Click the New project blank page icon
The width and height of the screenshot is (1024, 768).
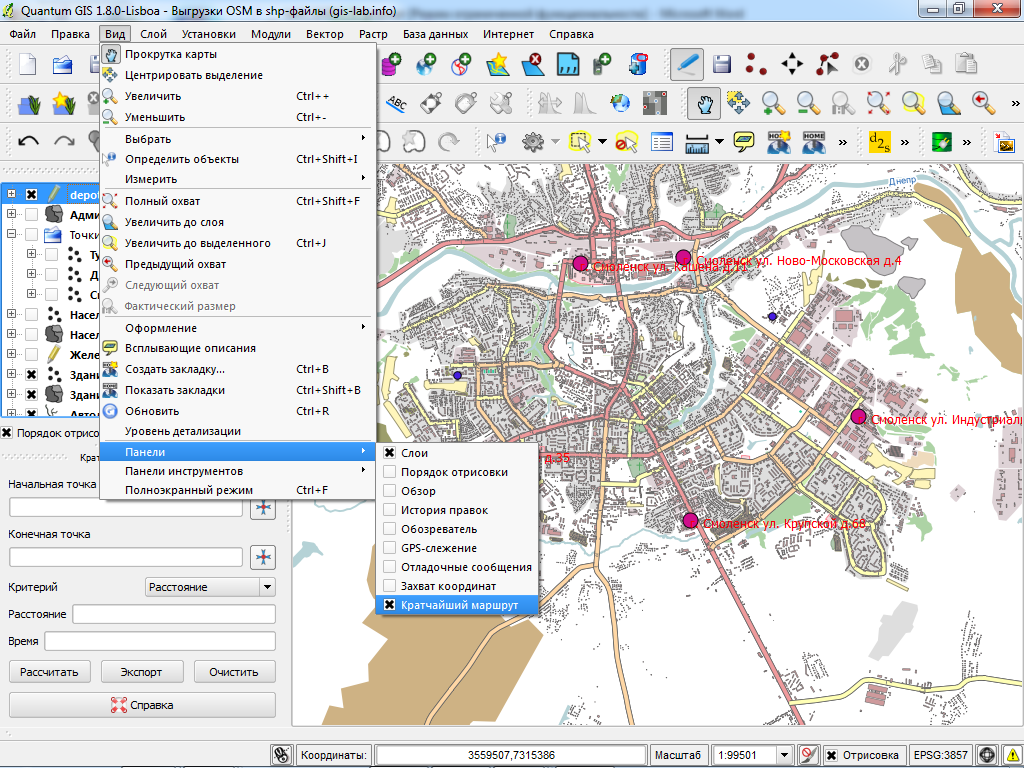27,64
